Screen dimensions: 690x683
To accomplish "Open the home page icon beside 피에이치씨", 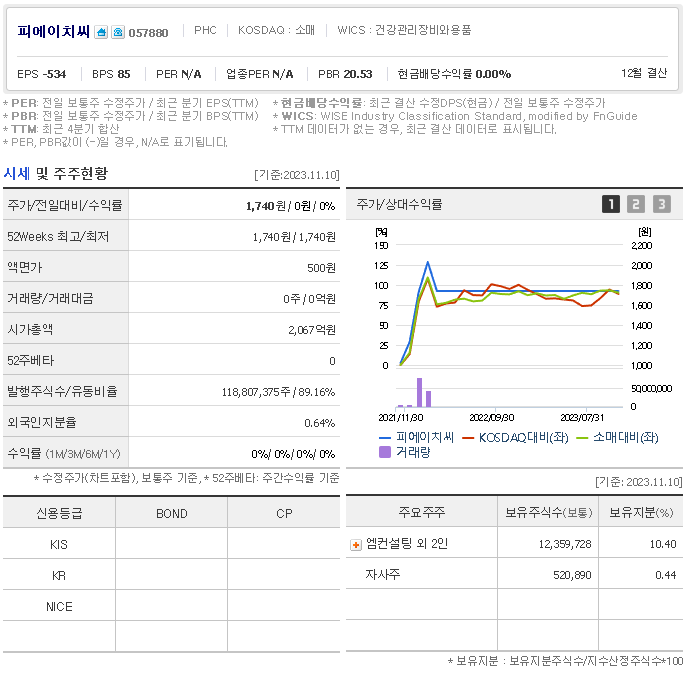I will tap(101, 32).
